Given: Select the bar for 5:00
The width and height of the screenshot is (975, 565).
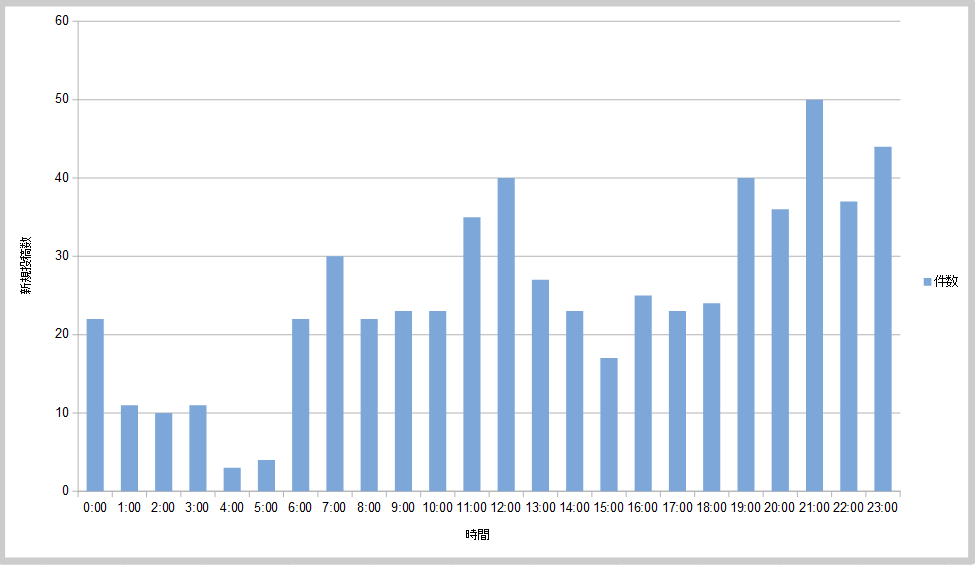Looking at the screenshot, I should tap(266, 476).
